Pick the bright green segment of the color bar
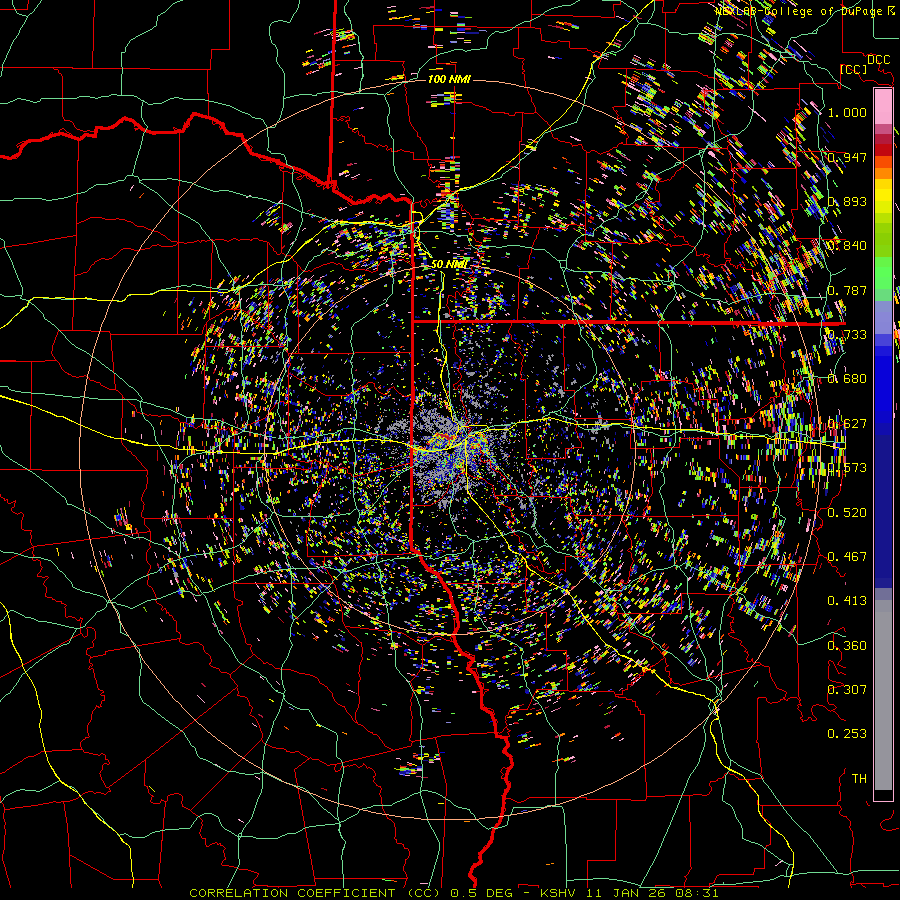900x900 pixels. [x=883, y=273]
